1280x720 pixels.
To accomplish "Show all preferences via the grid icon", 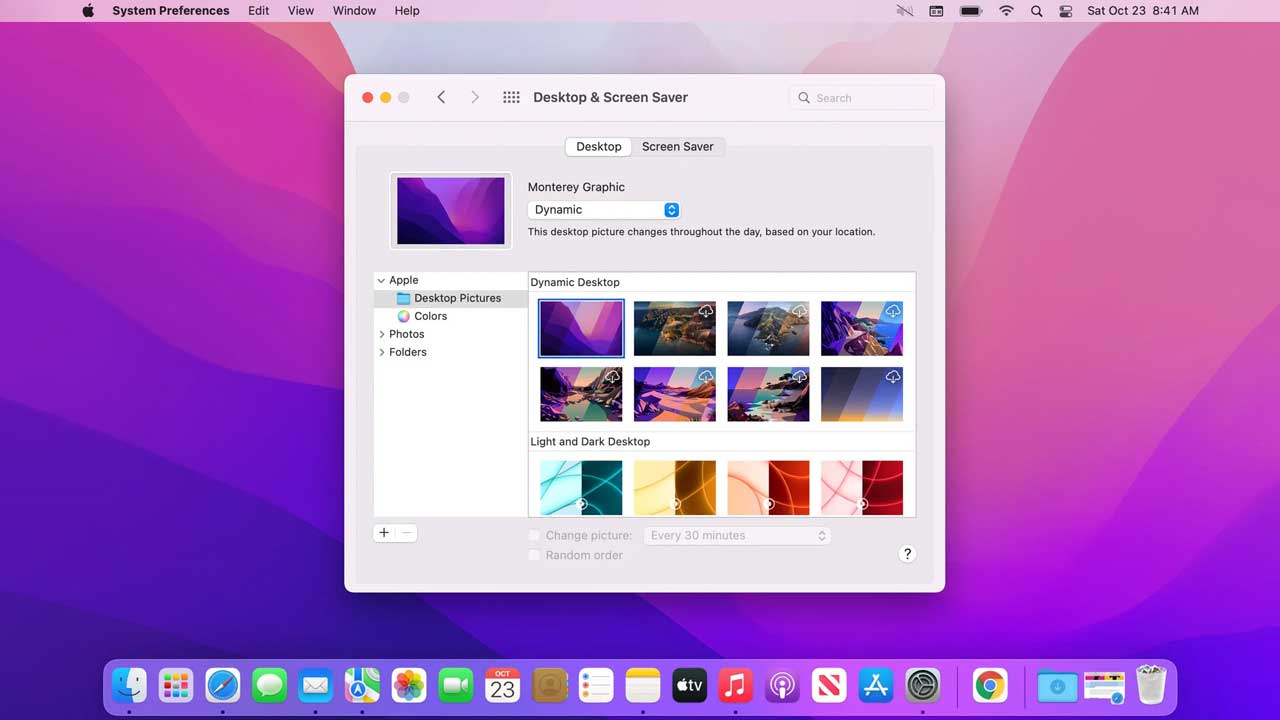I will click(x=511, y=97).
